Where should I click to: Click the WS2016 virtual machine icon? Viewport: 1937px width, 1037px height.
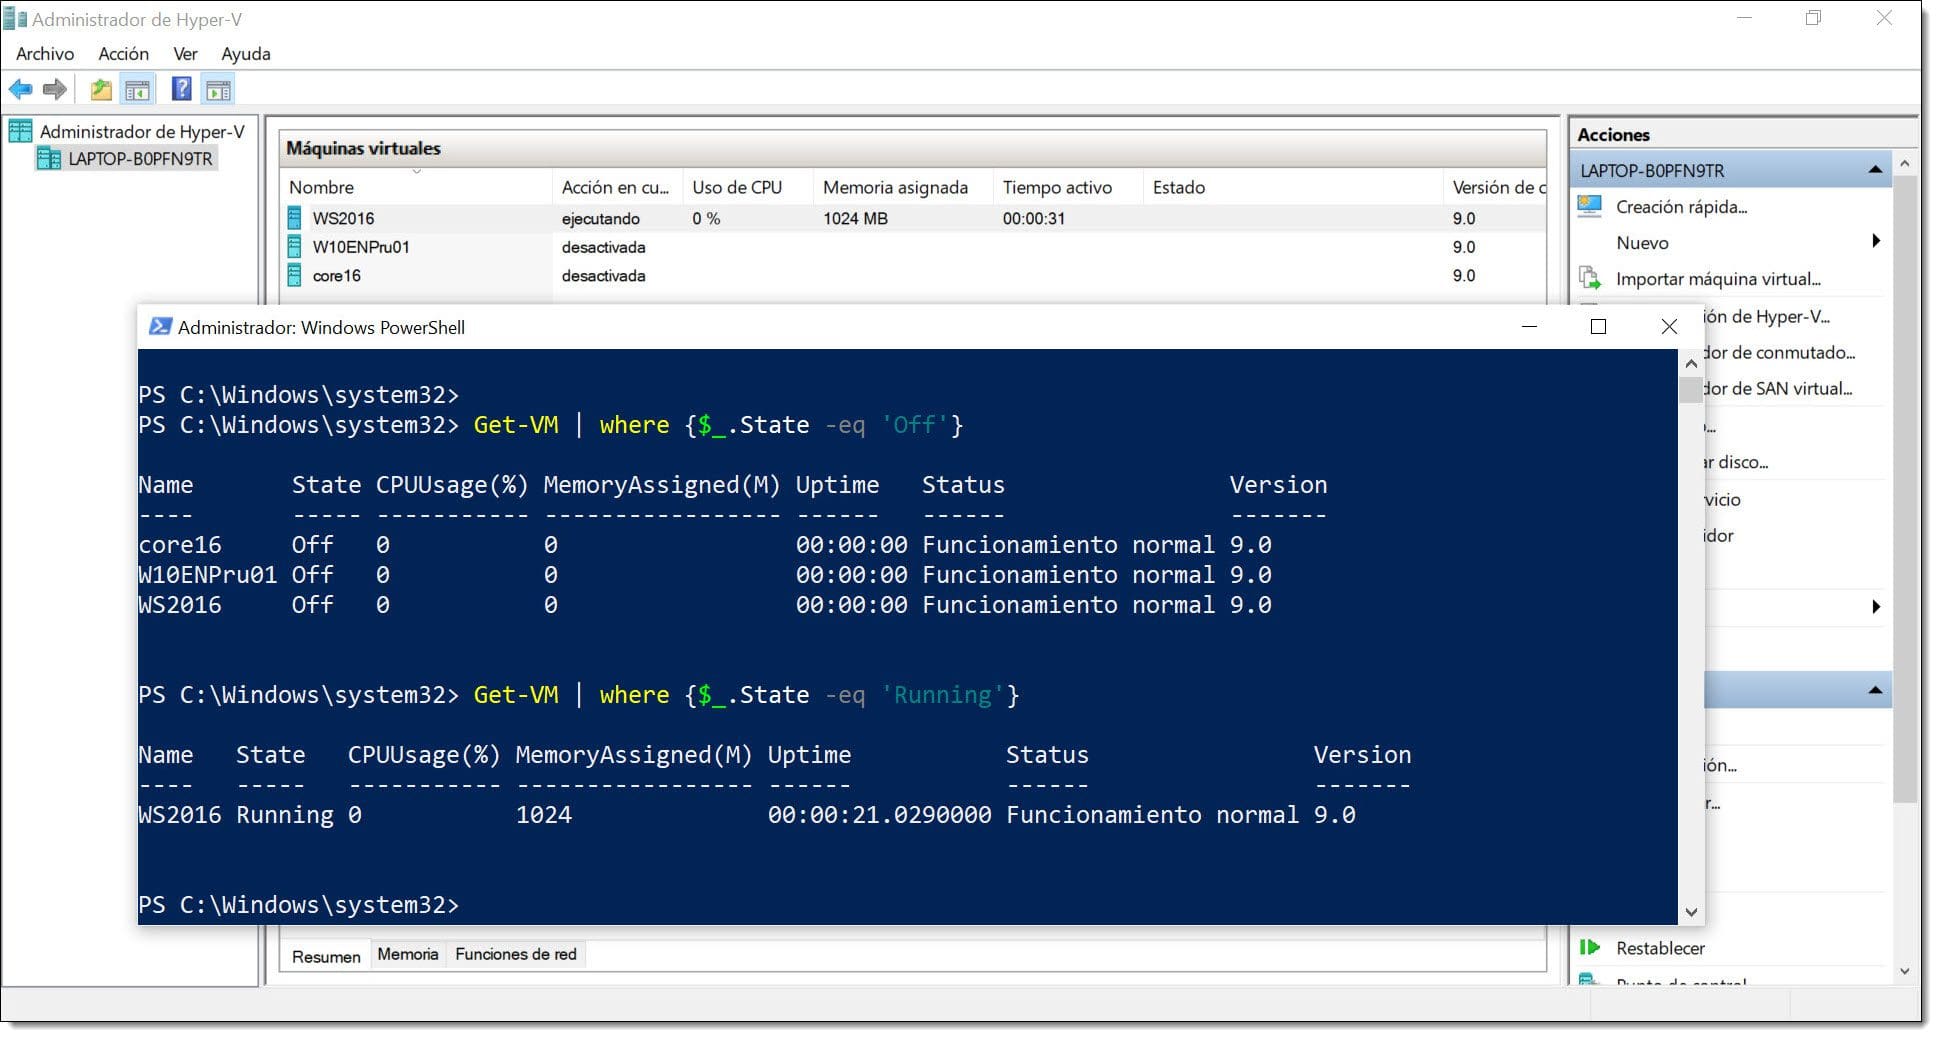(294, 218)
